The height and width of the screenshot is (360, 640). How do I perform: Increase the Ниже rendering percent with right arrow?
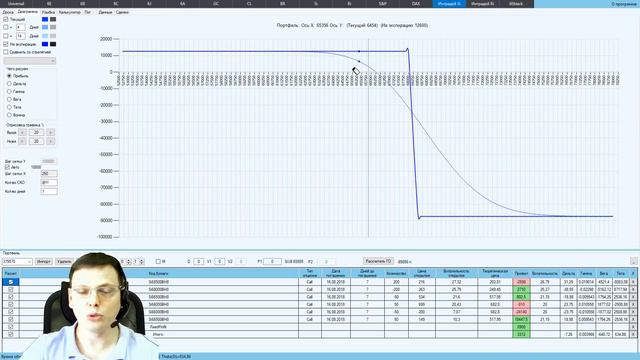coord(51,141)
